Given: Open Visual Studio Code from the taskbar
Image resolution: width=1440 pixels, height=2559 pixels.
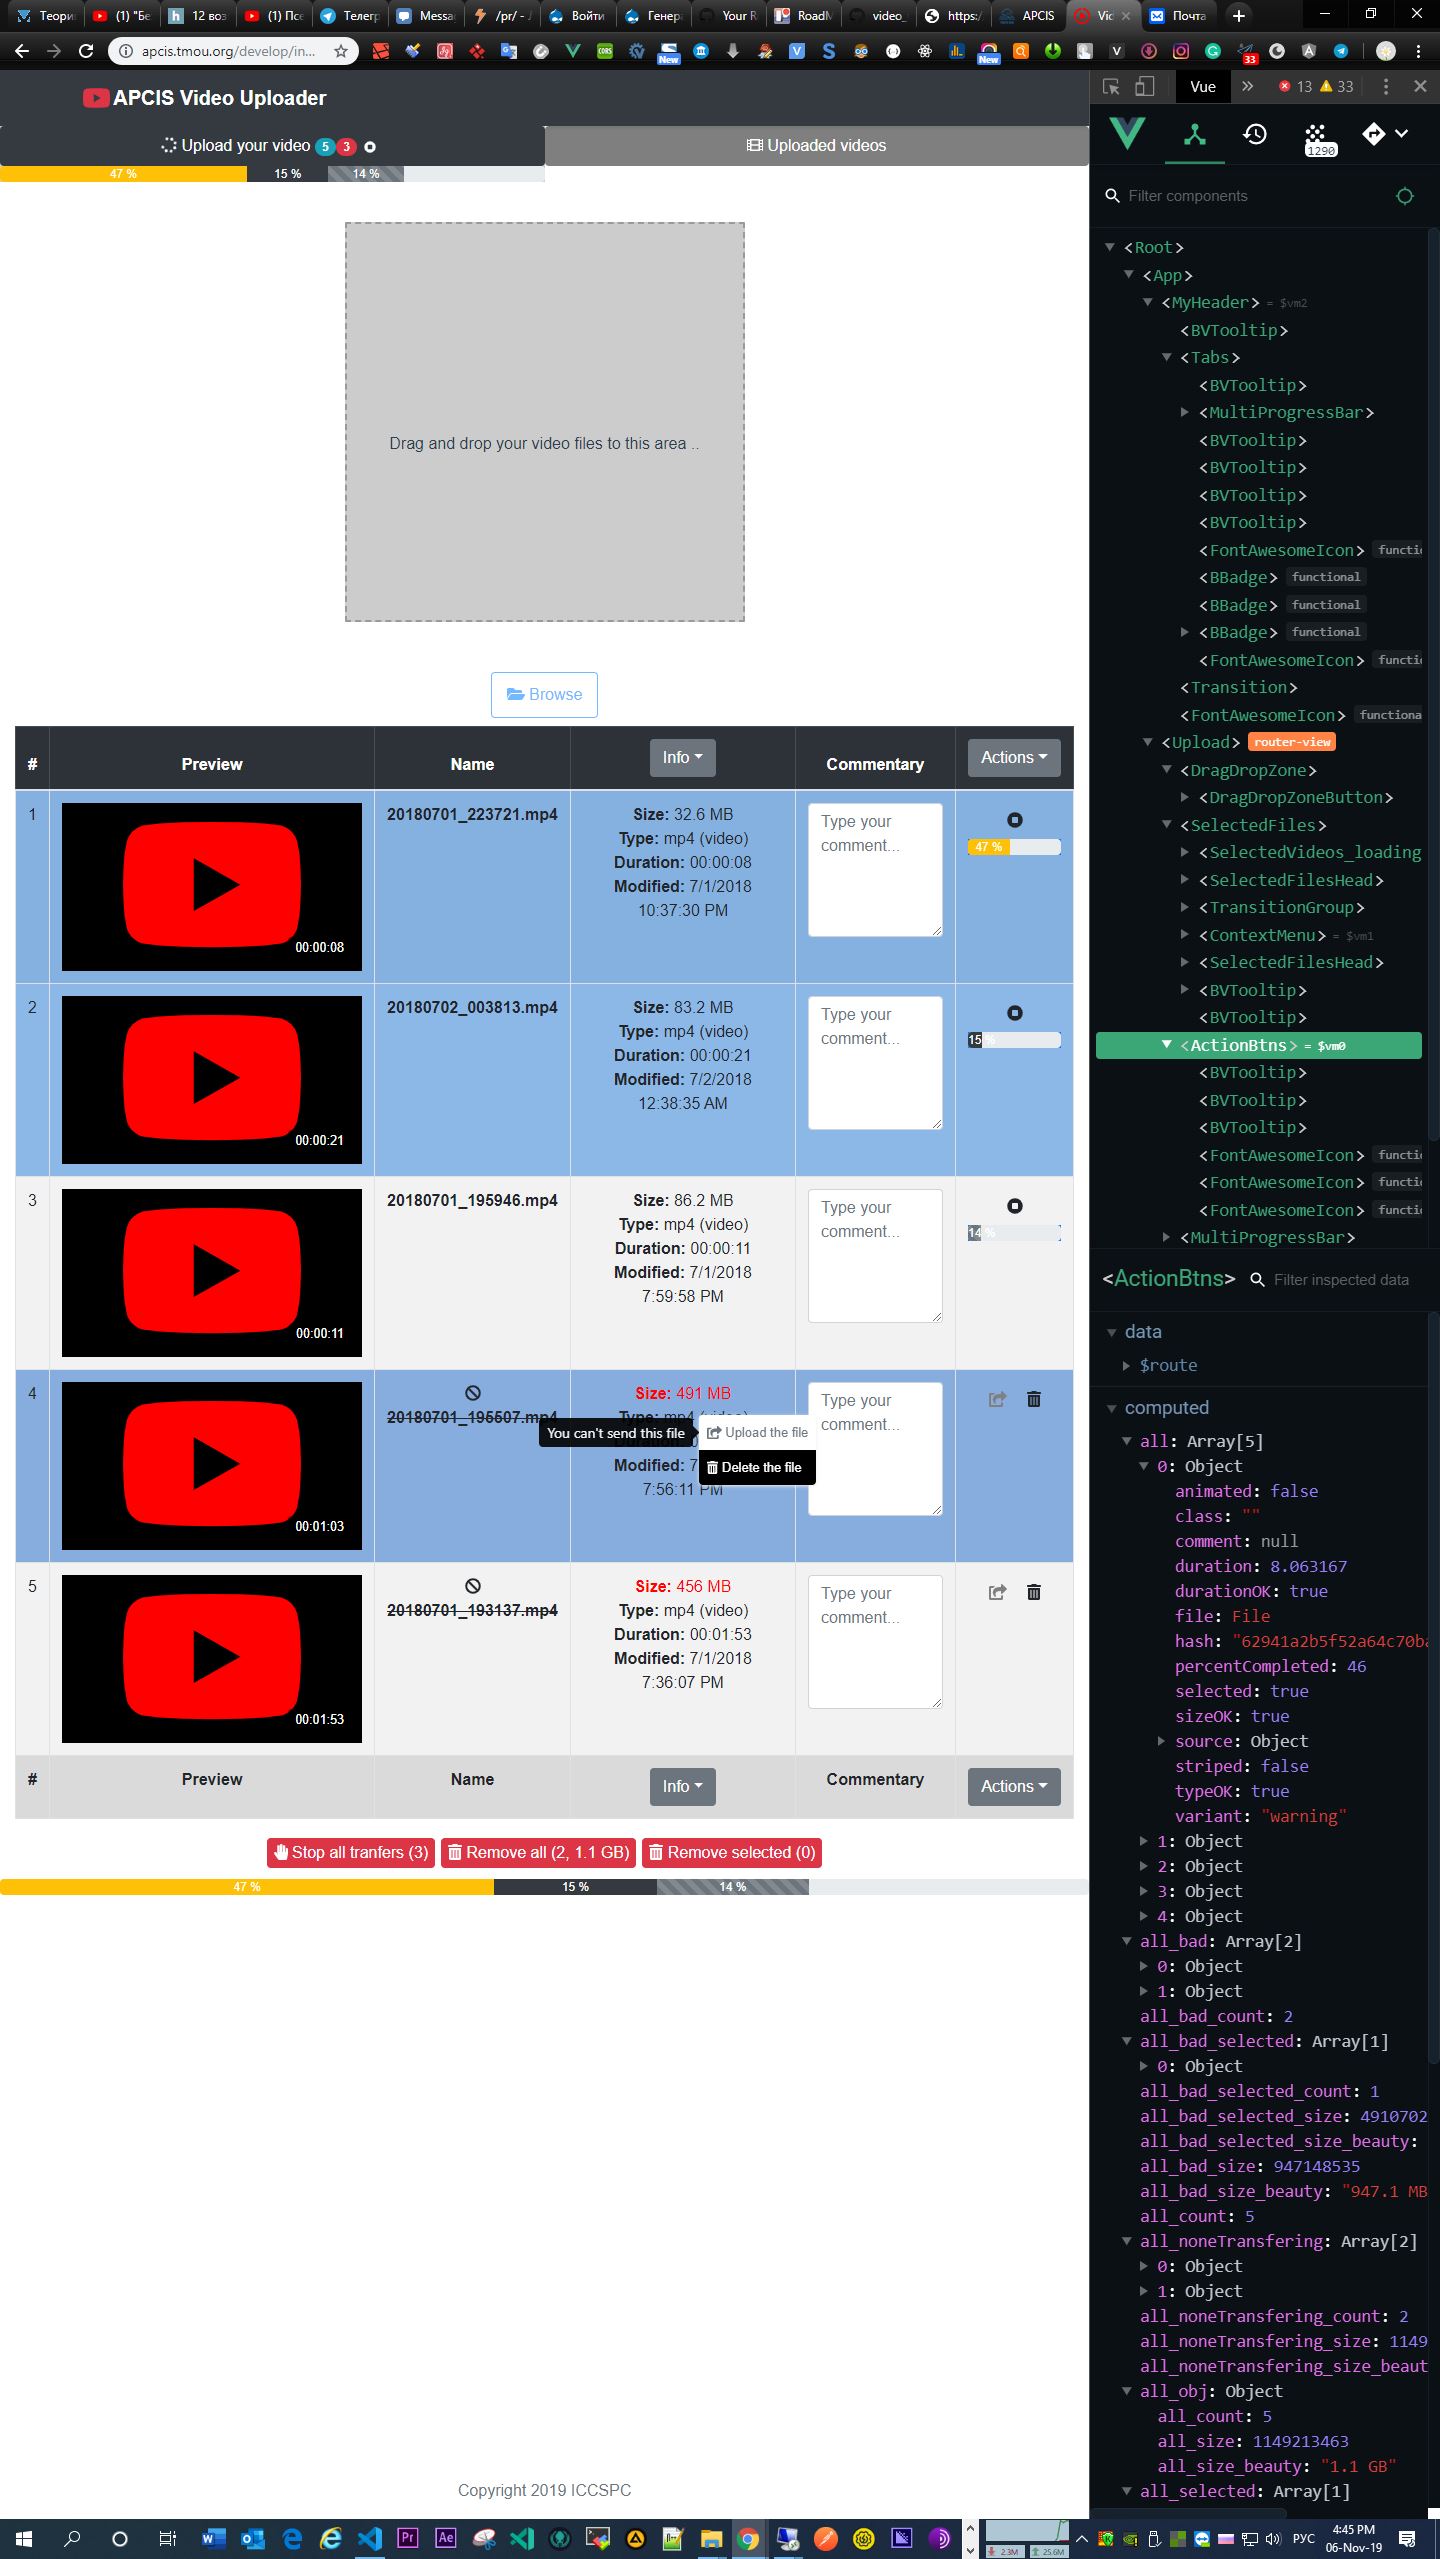Looking at the screenshot, I should point(369,2538).
